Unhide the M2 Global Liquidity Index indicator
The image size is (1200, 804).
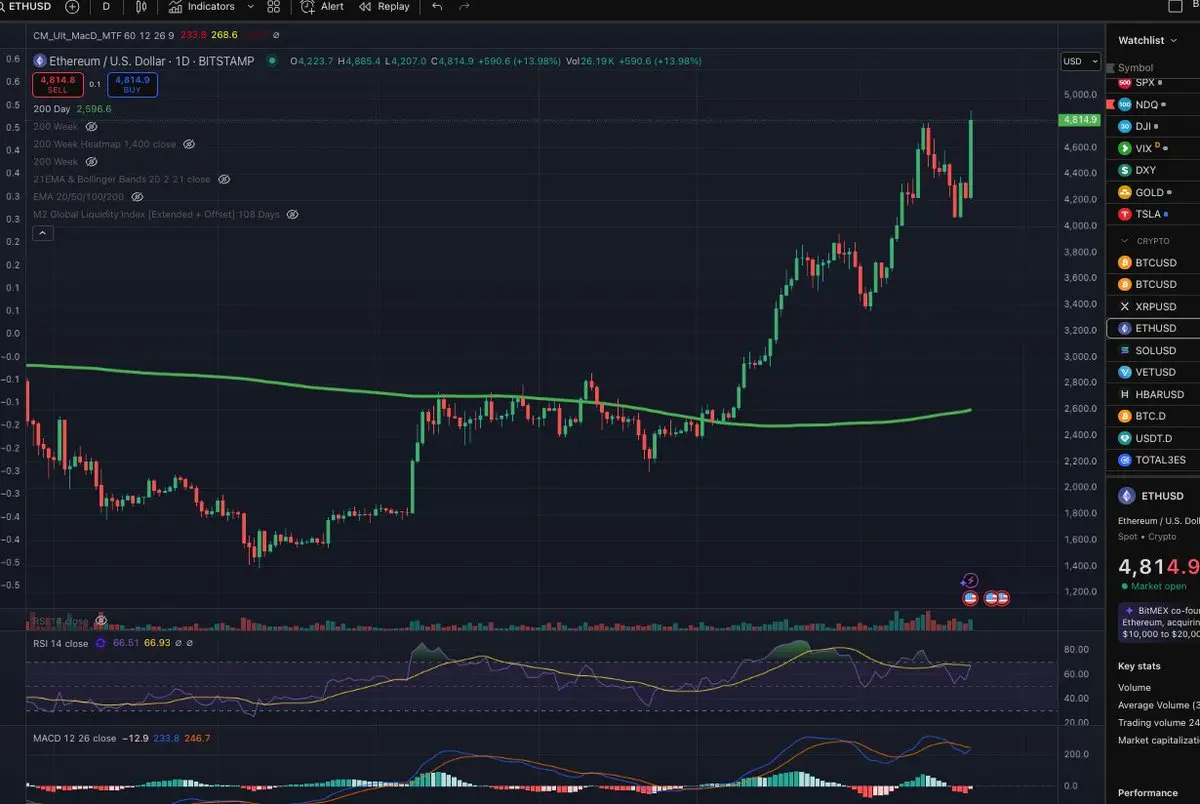(293, 214)
